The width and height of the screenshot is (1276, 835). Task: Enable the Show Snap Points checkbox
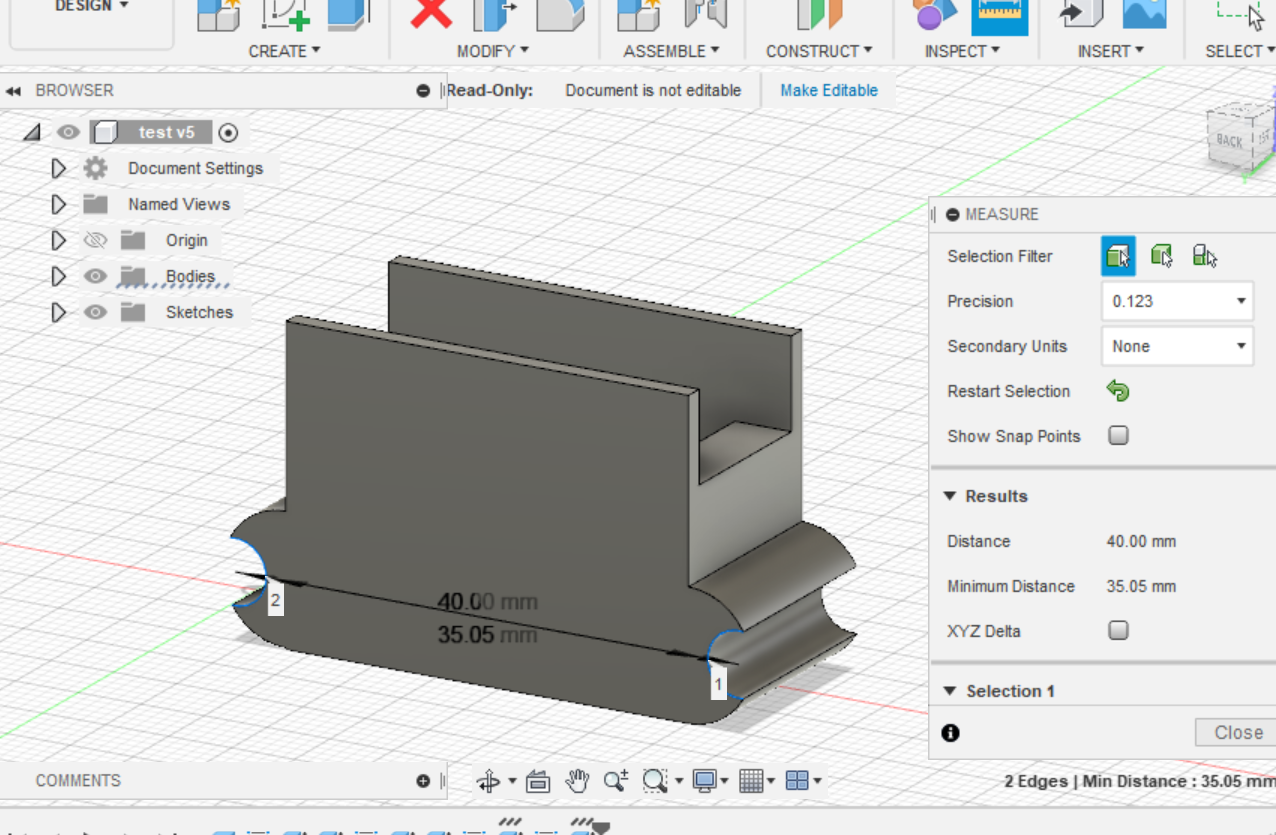click(1118, 436)
